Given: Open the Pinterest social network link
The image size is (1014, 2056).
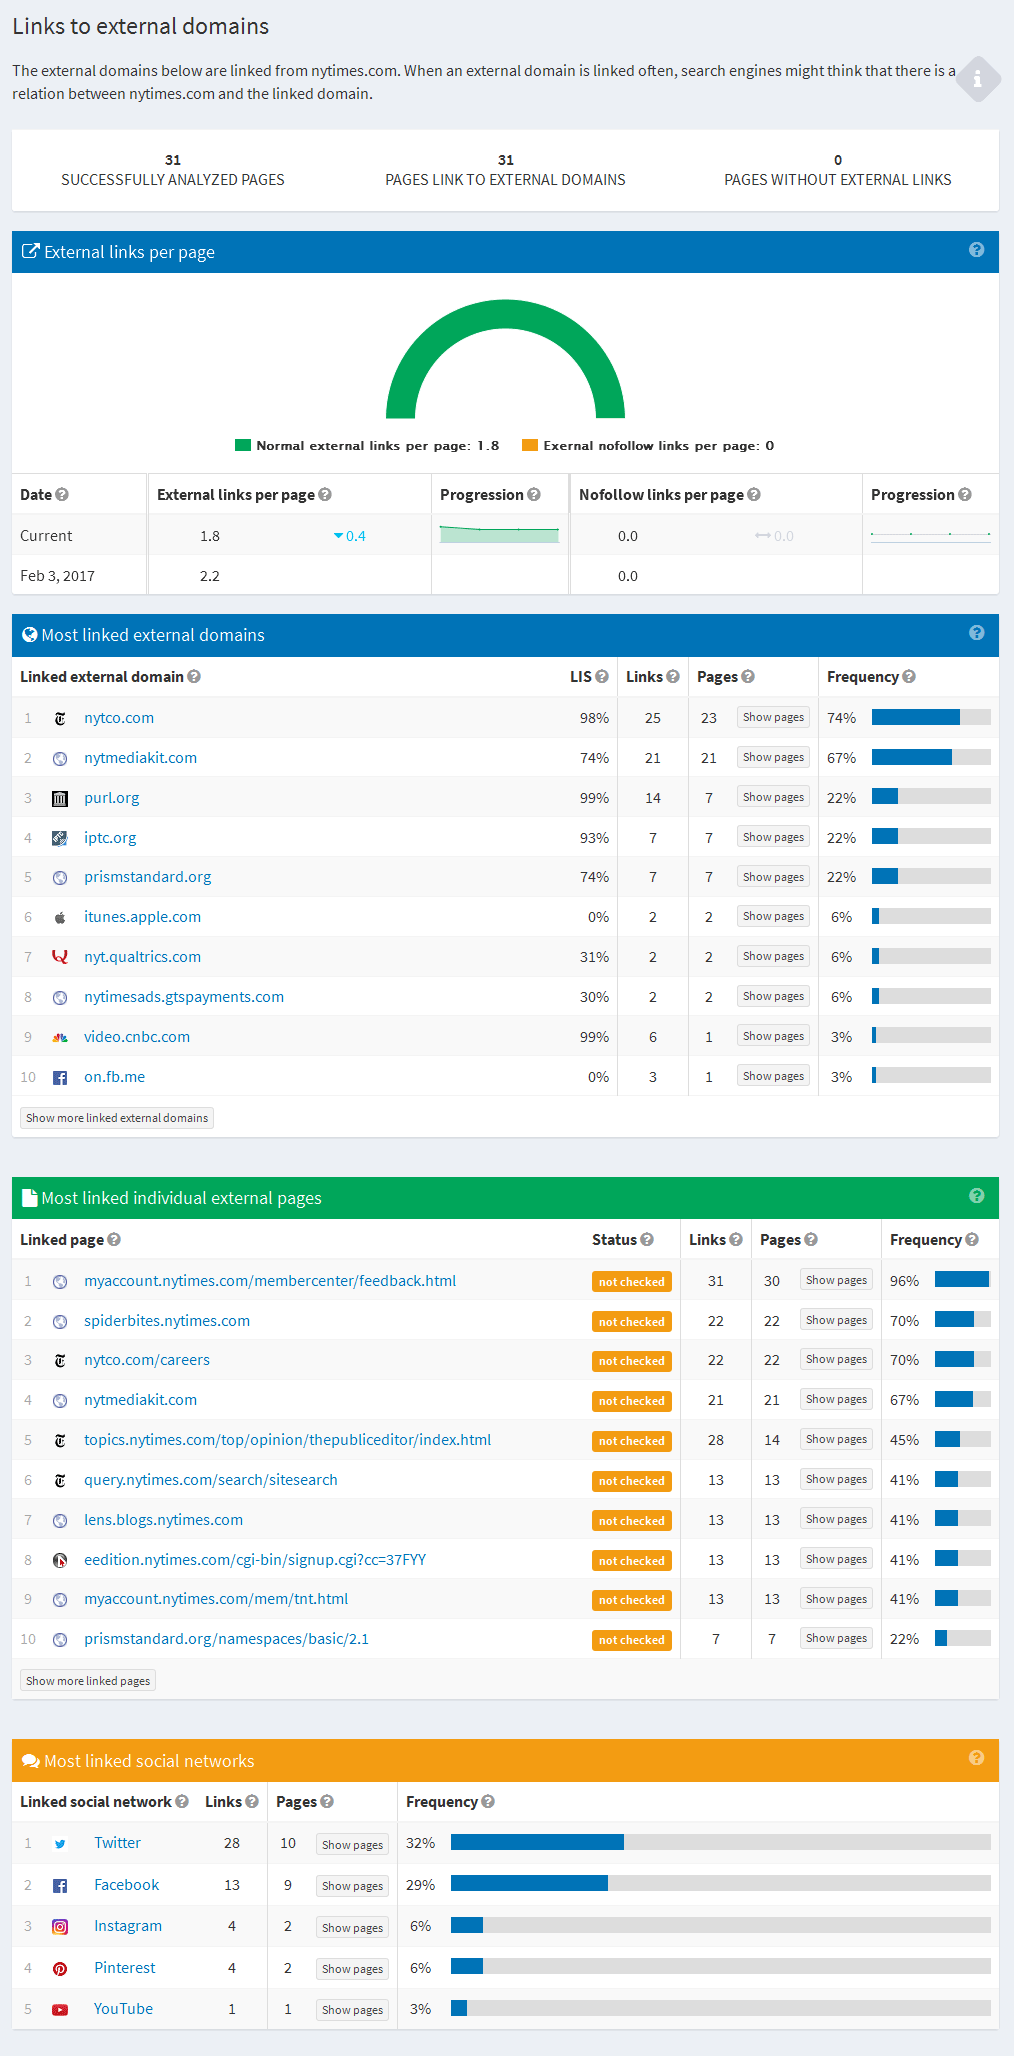Looking at the screenshot, I should [125, 1968].
